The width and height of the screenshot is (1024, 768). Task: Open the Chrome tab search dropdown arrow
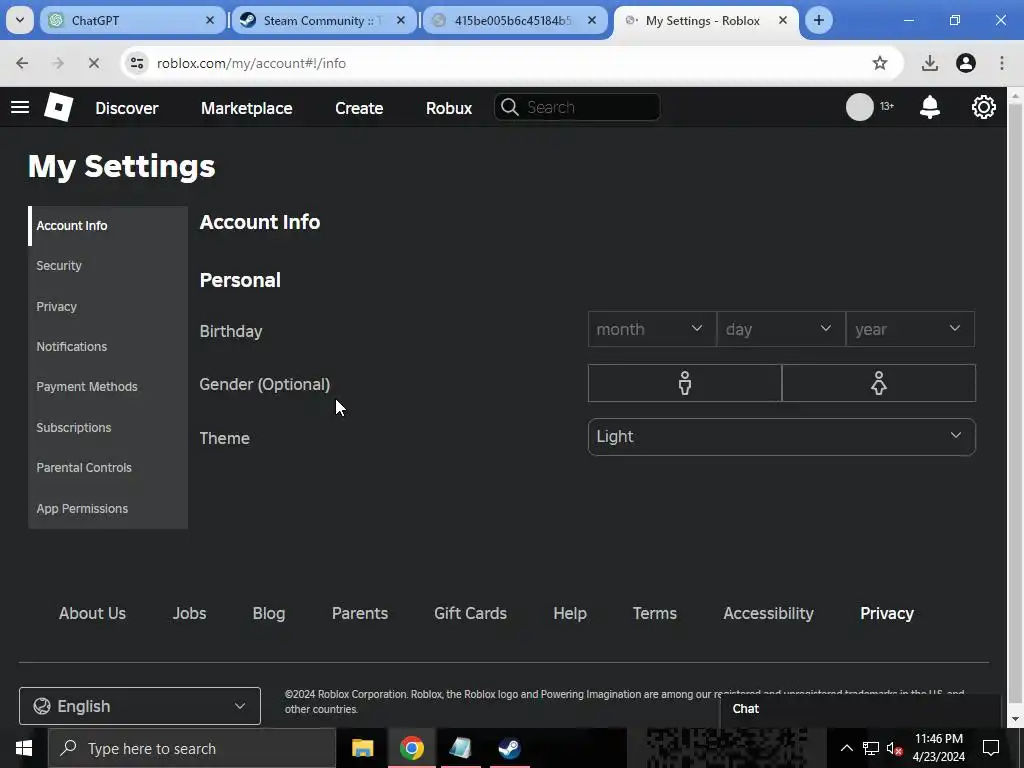pos(20,20)
